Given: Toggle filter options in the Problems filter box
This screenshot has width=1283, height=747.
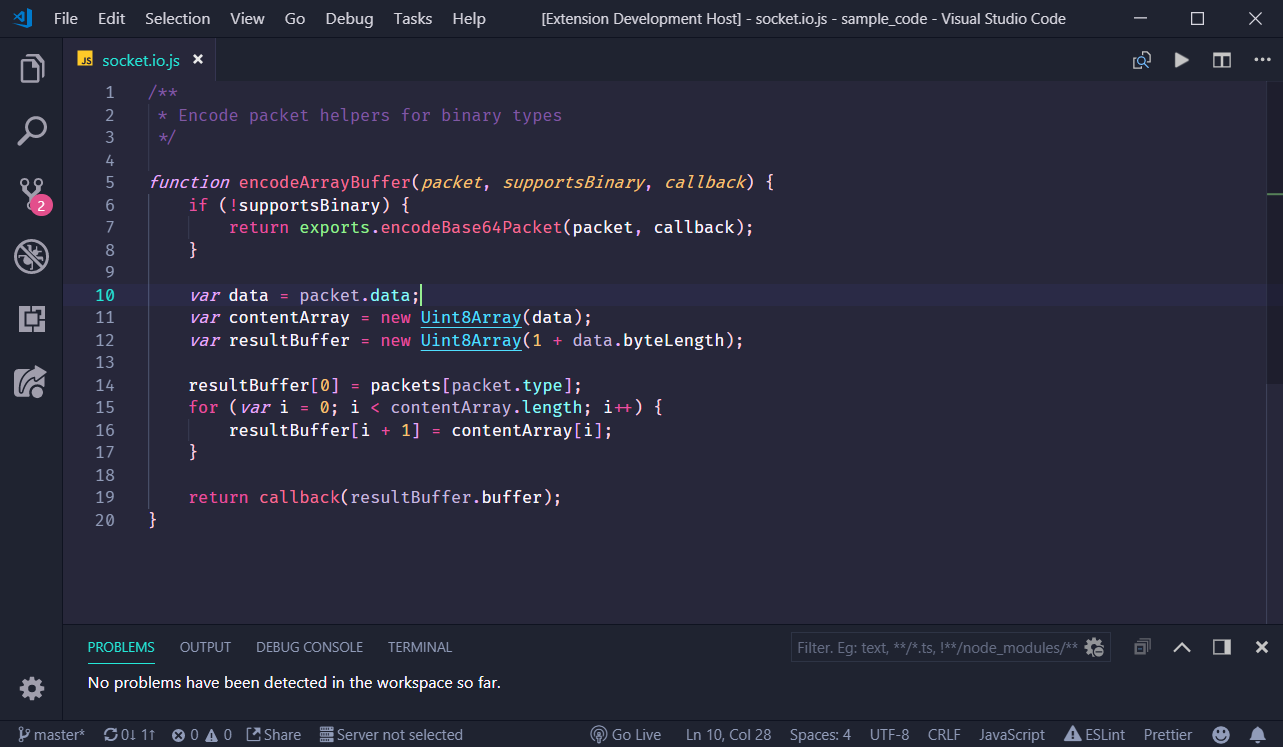Looking at the screenshot, I should tap(1094, 647).
